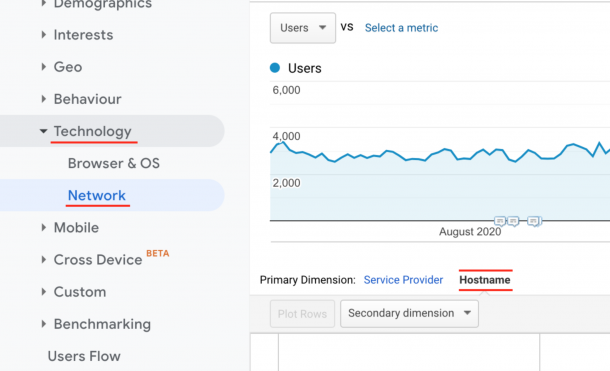The height and width of the screenshot is (371, 610).
Task: Open the Network report in sidebar
Action: 96,195
